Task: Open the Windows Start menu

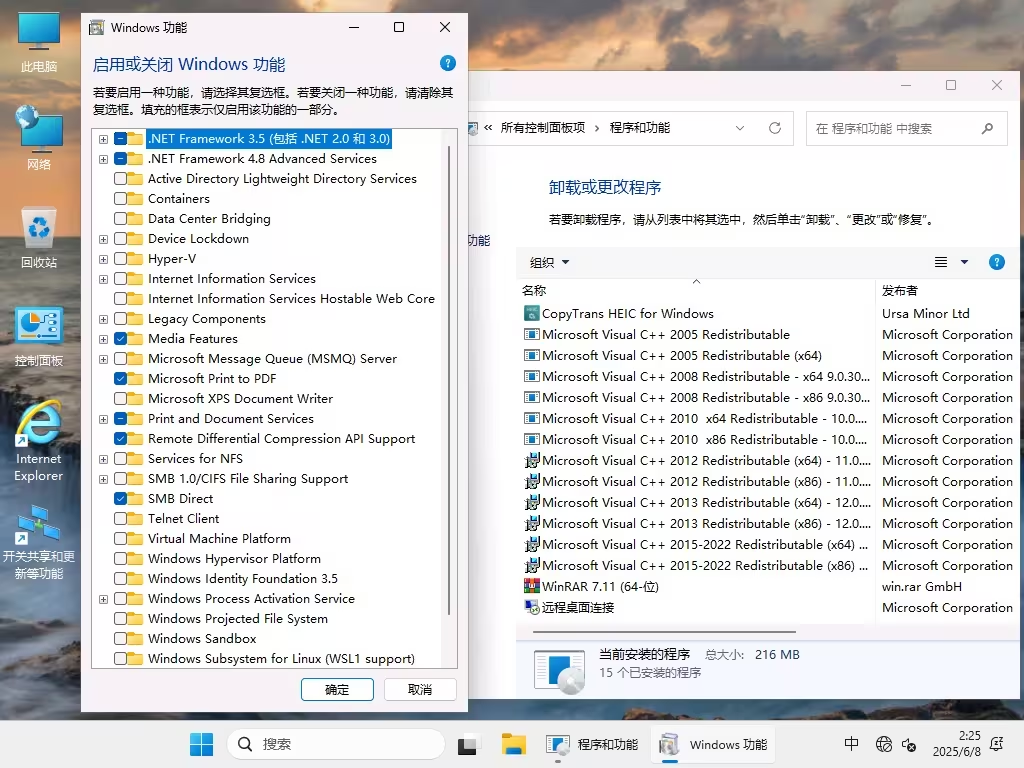Action: [x=201, y=744]
